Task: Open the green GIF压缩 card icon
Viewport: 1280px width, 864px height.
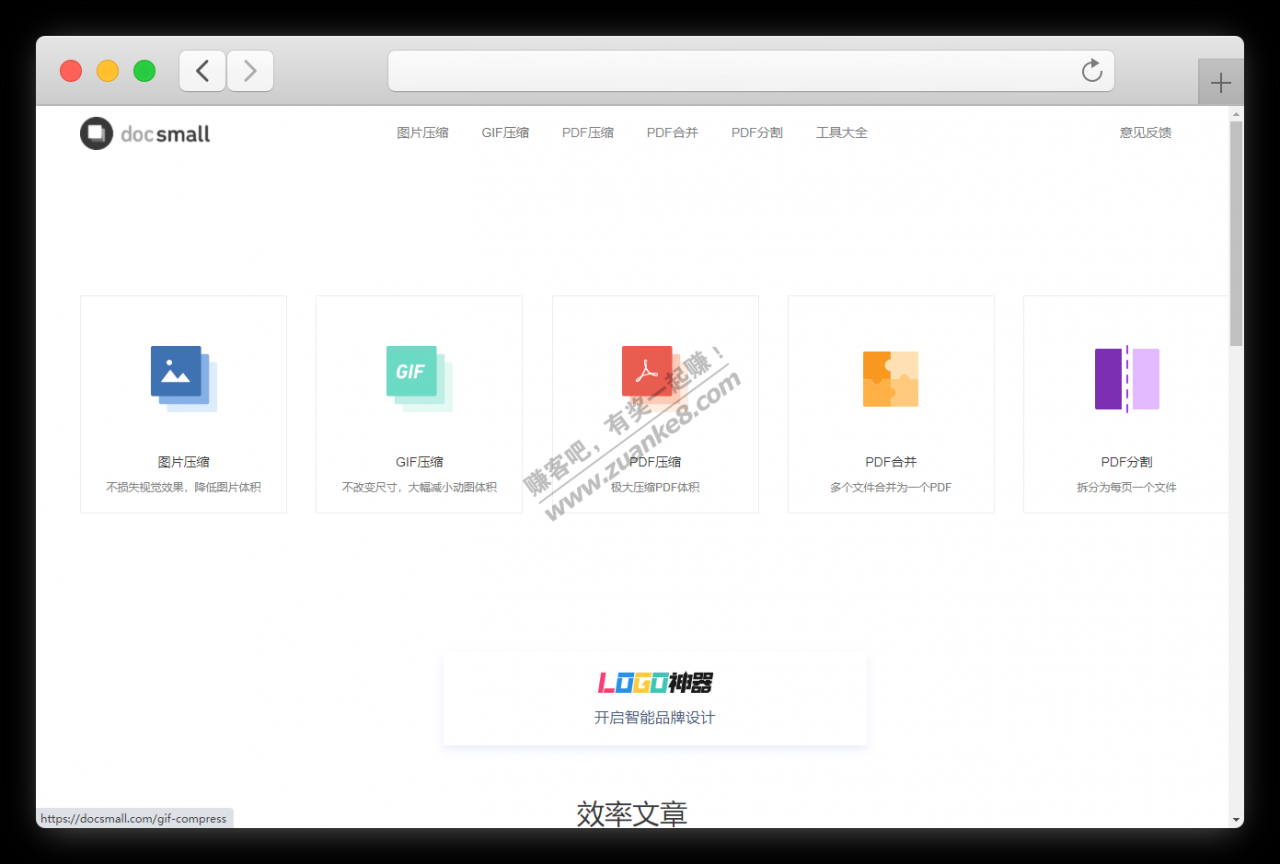Action: (420, 379)
